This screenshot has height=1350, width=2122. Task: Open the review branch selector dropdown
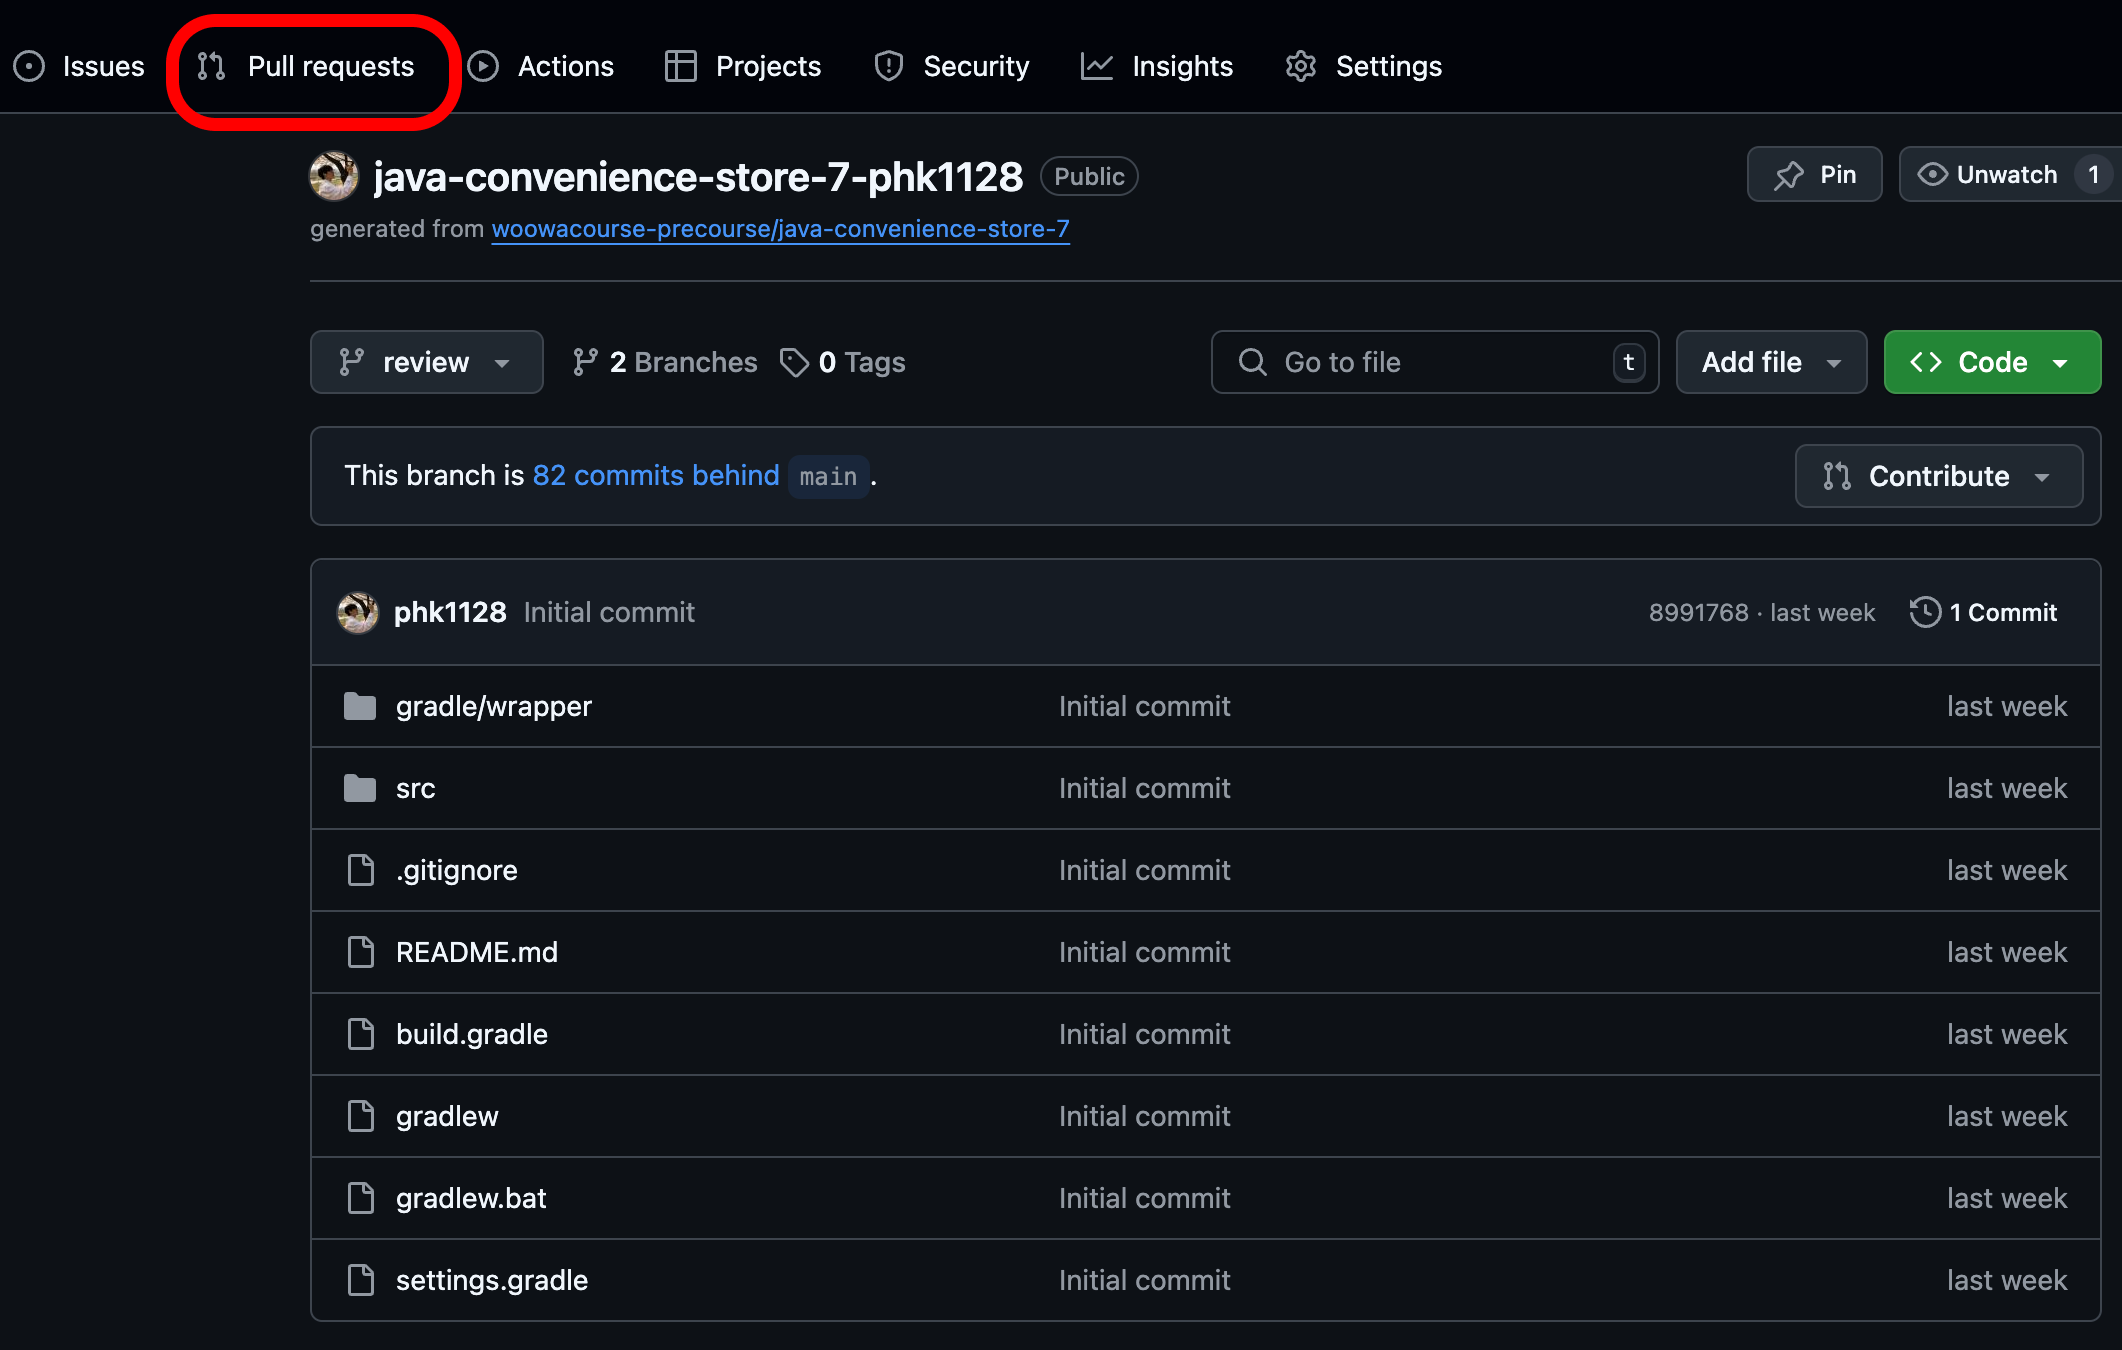coord(426,362)
